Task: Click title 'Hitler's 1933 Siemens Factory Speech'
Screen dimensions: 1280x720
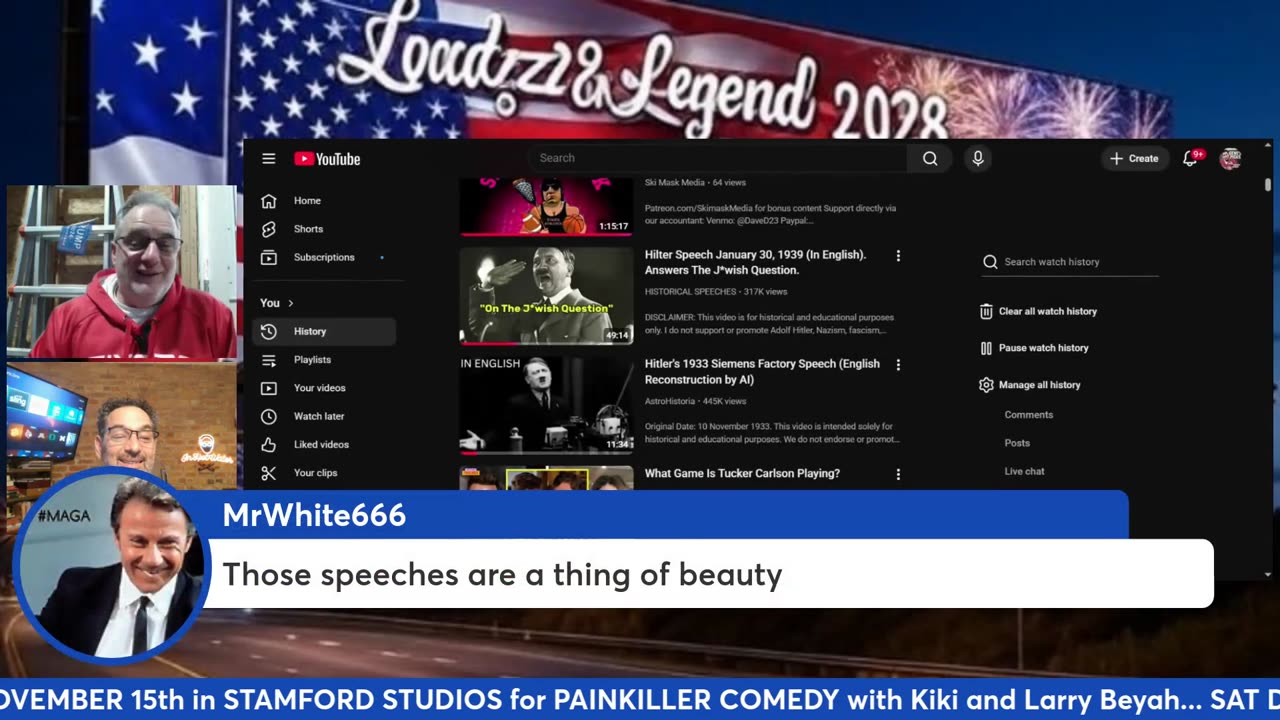Action: [762, 372]
